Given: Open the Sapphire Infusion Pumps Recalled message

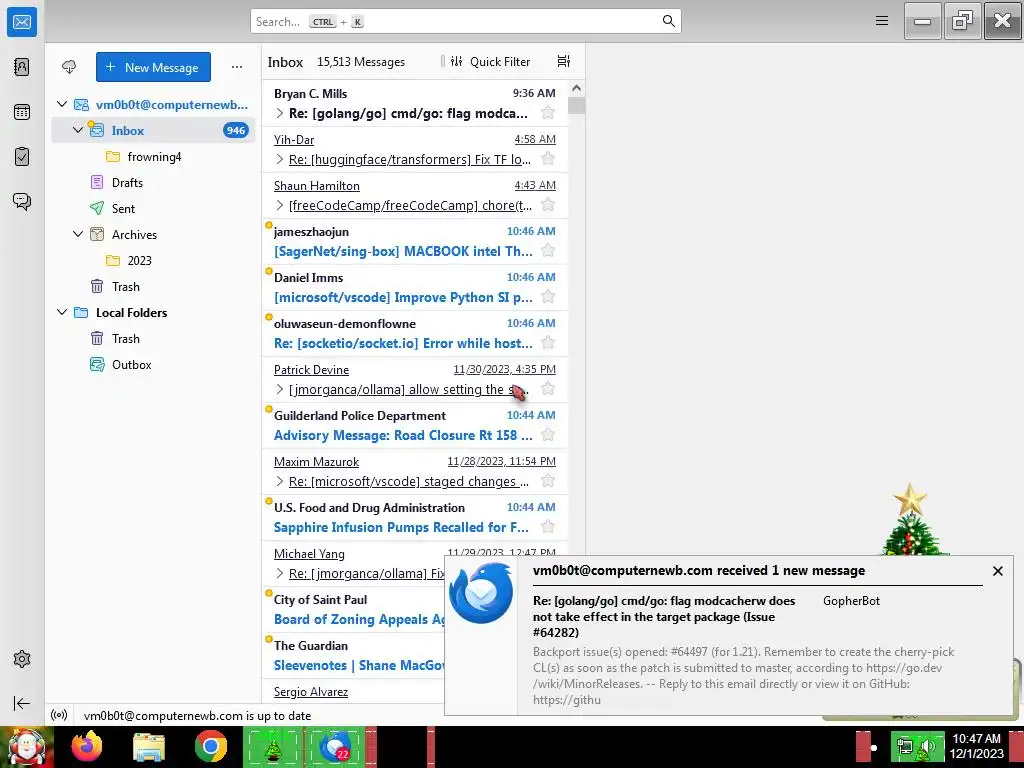Looking at the screenshot, I should pyautogui.click(x=415, y=517).
